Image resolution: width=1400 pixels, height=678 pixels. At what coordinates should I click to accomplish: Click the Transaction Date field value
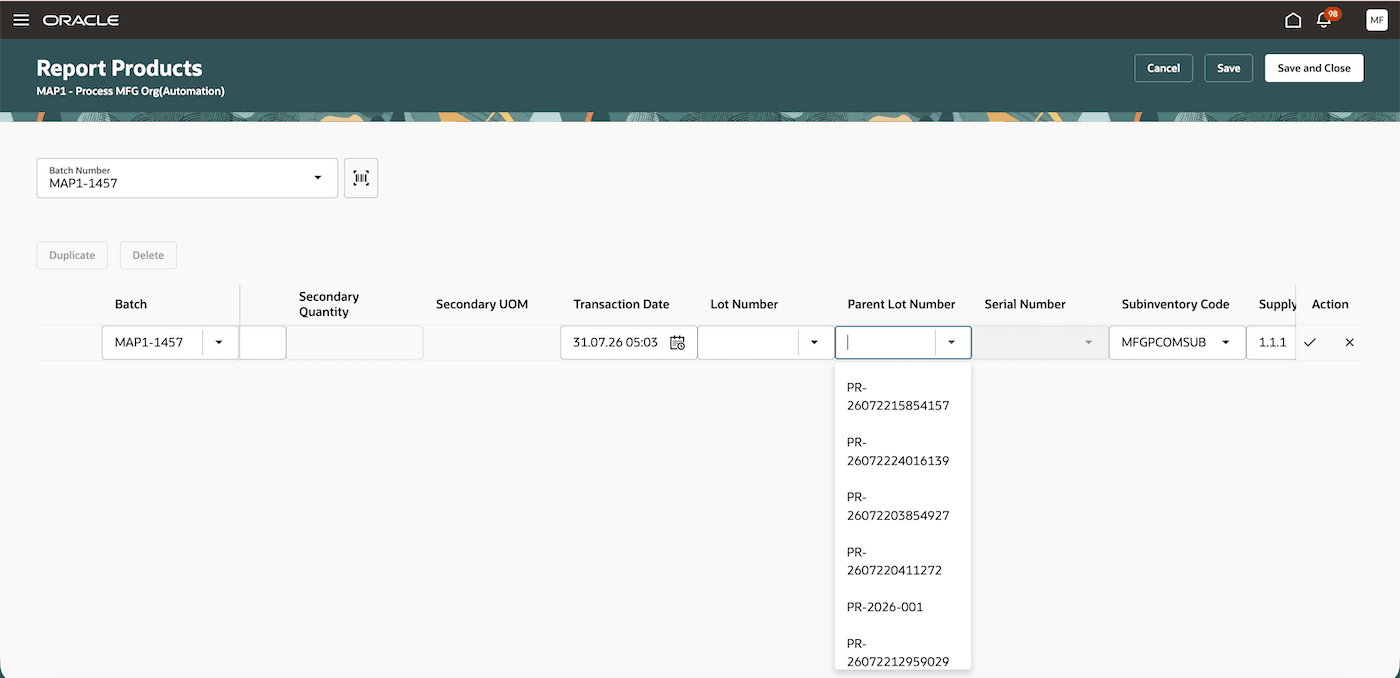[x=615, y=342]
